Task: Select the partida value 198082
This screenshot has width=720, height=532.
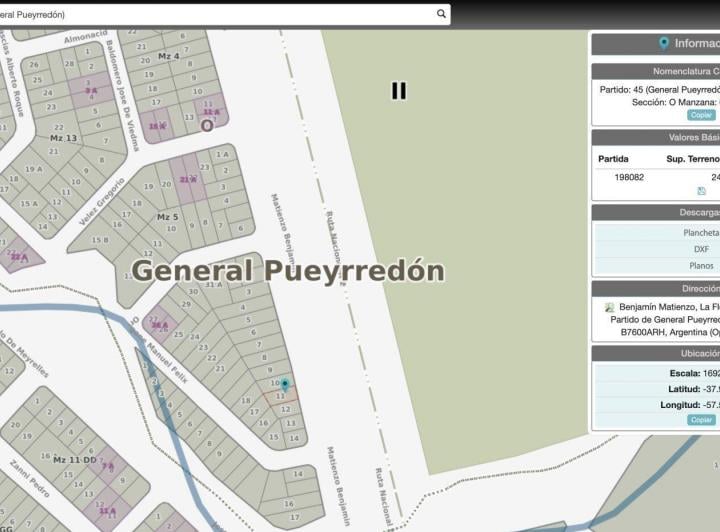Action: (629, 177)
